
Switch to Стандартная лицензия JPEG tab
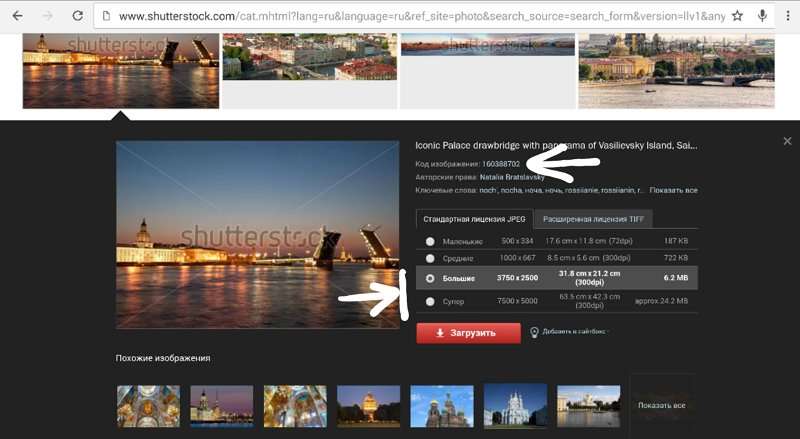click(474, 219)
